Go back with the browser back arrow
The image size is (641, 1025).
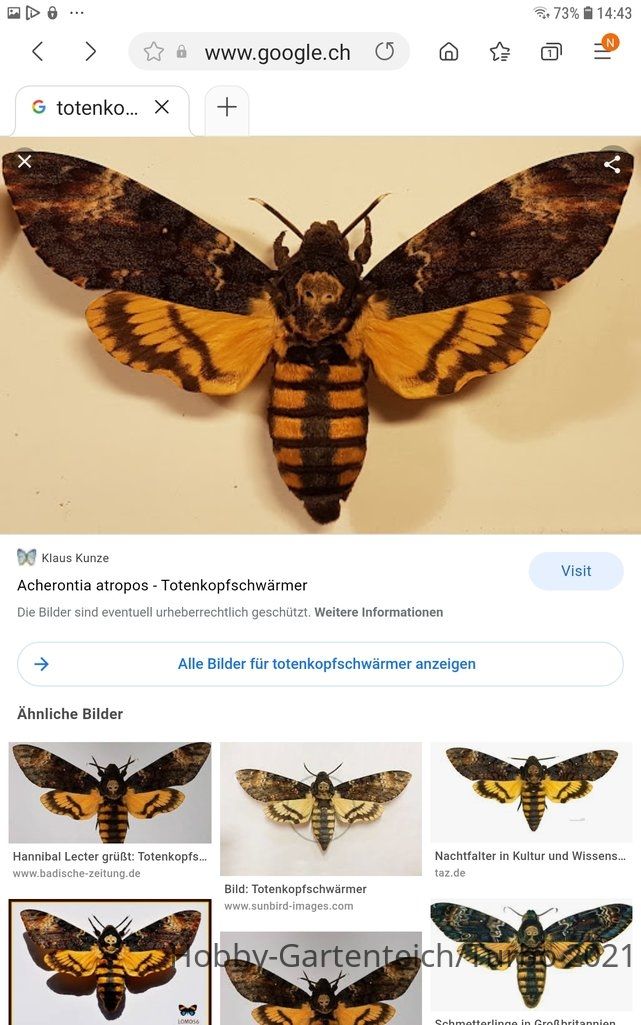pos(38,52)
